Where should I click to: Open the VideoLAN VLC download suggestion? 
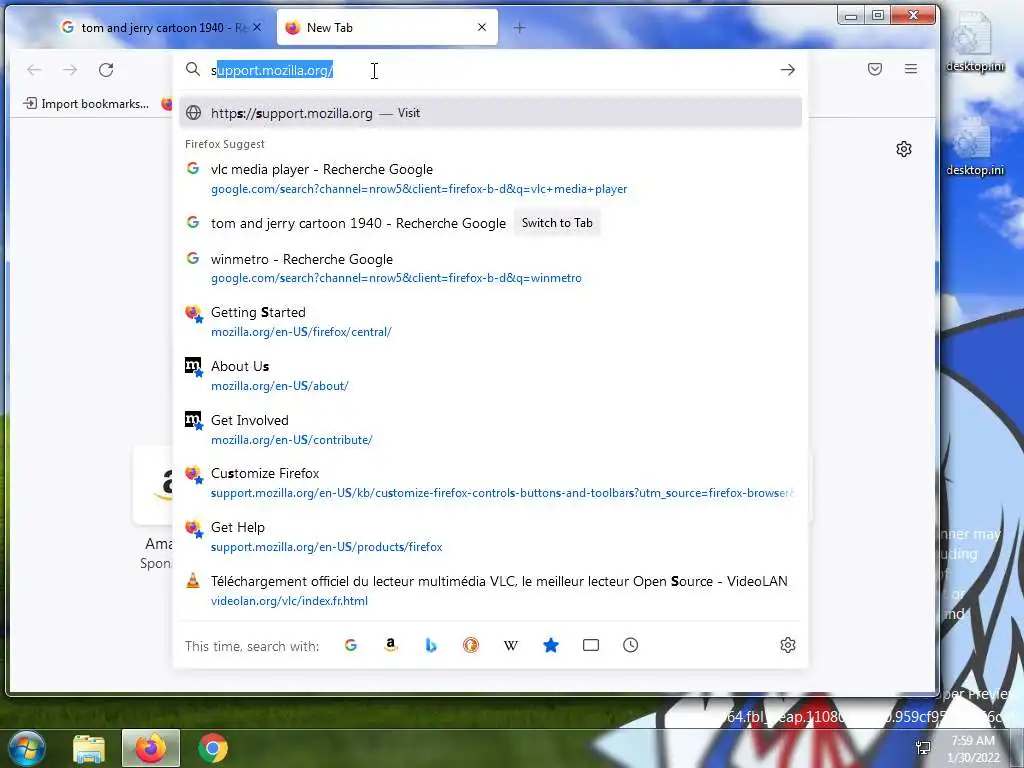point(490,590)
